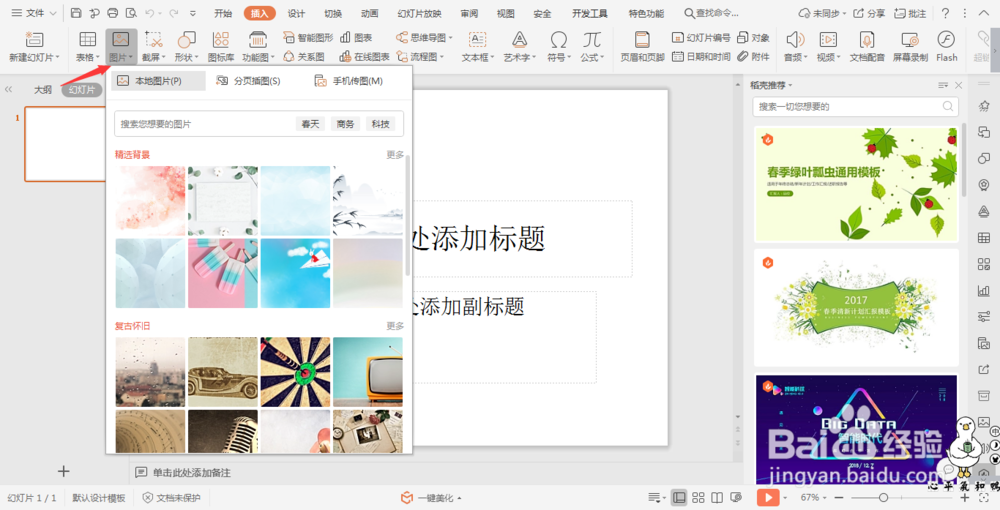Click 分享 share button
Viewport: 1000px width, 510px height.
[869, 13]
